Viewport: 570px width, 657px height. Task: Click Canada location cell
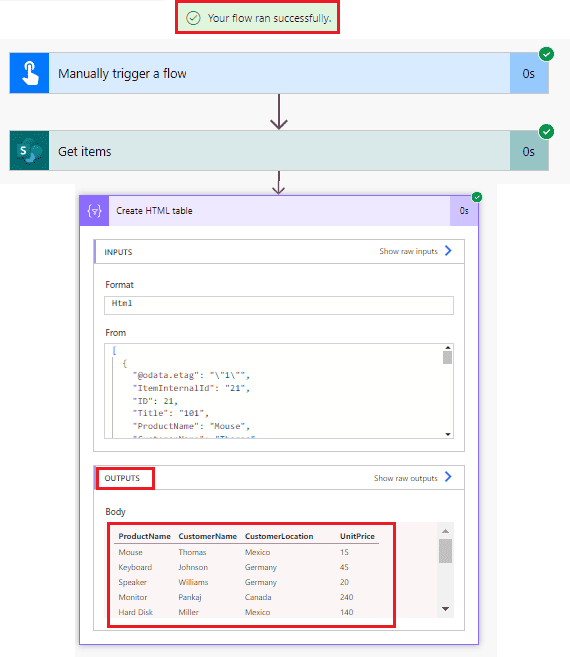pos(258,597)
